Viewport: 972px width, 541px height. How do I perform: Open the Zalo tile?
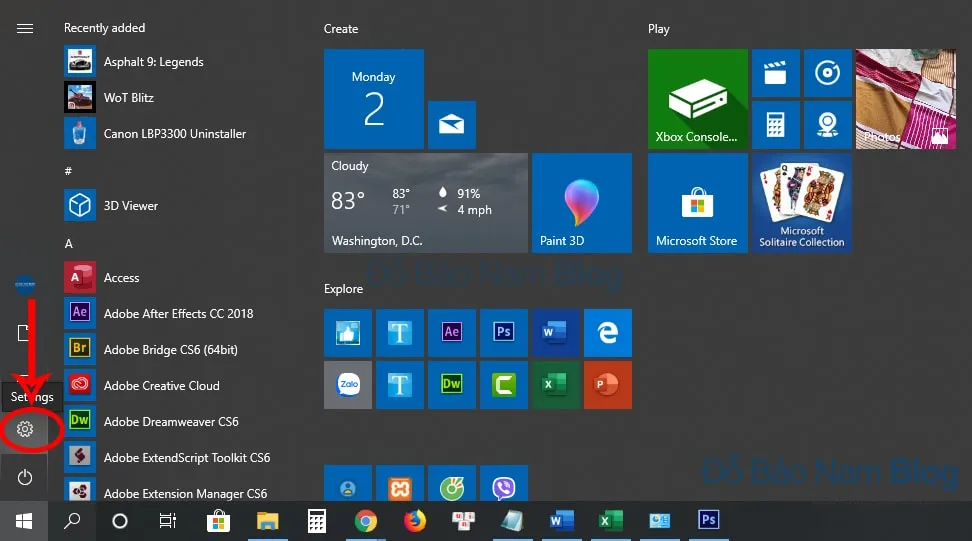click(x=348, y=385)
